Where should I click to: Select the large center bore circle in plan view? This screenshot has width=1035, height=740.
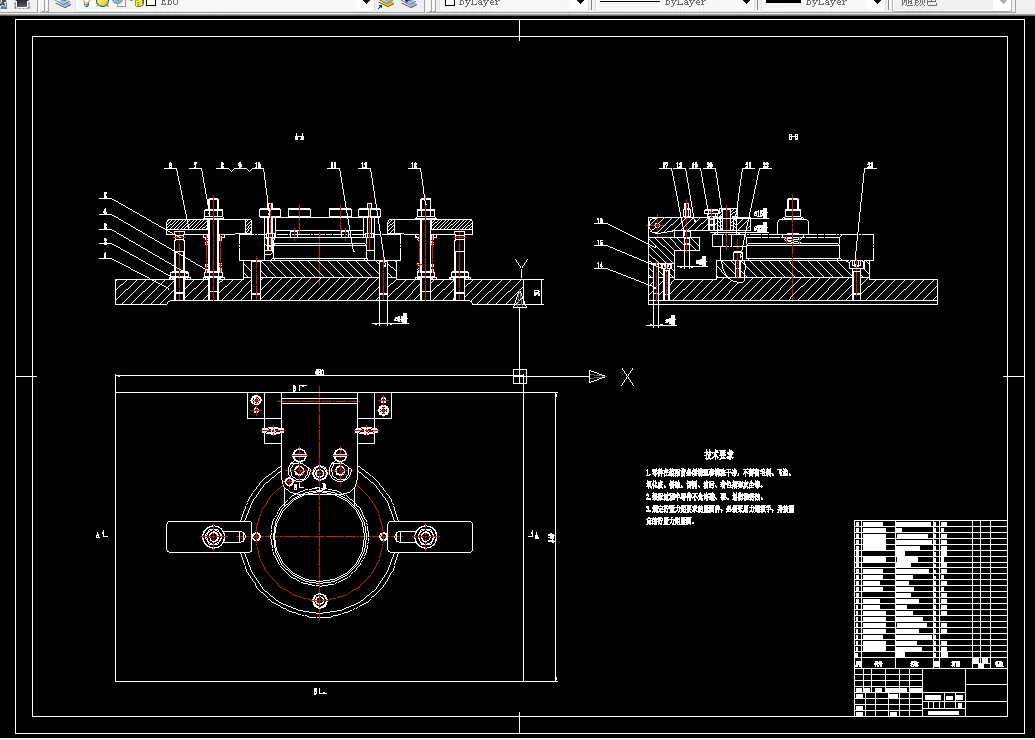320,537
